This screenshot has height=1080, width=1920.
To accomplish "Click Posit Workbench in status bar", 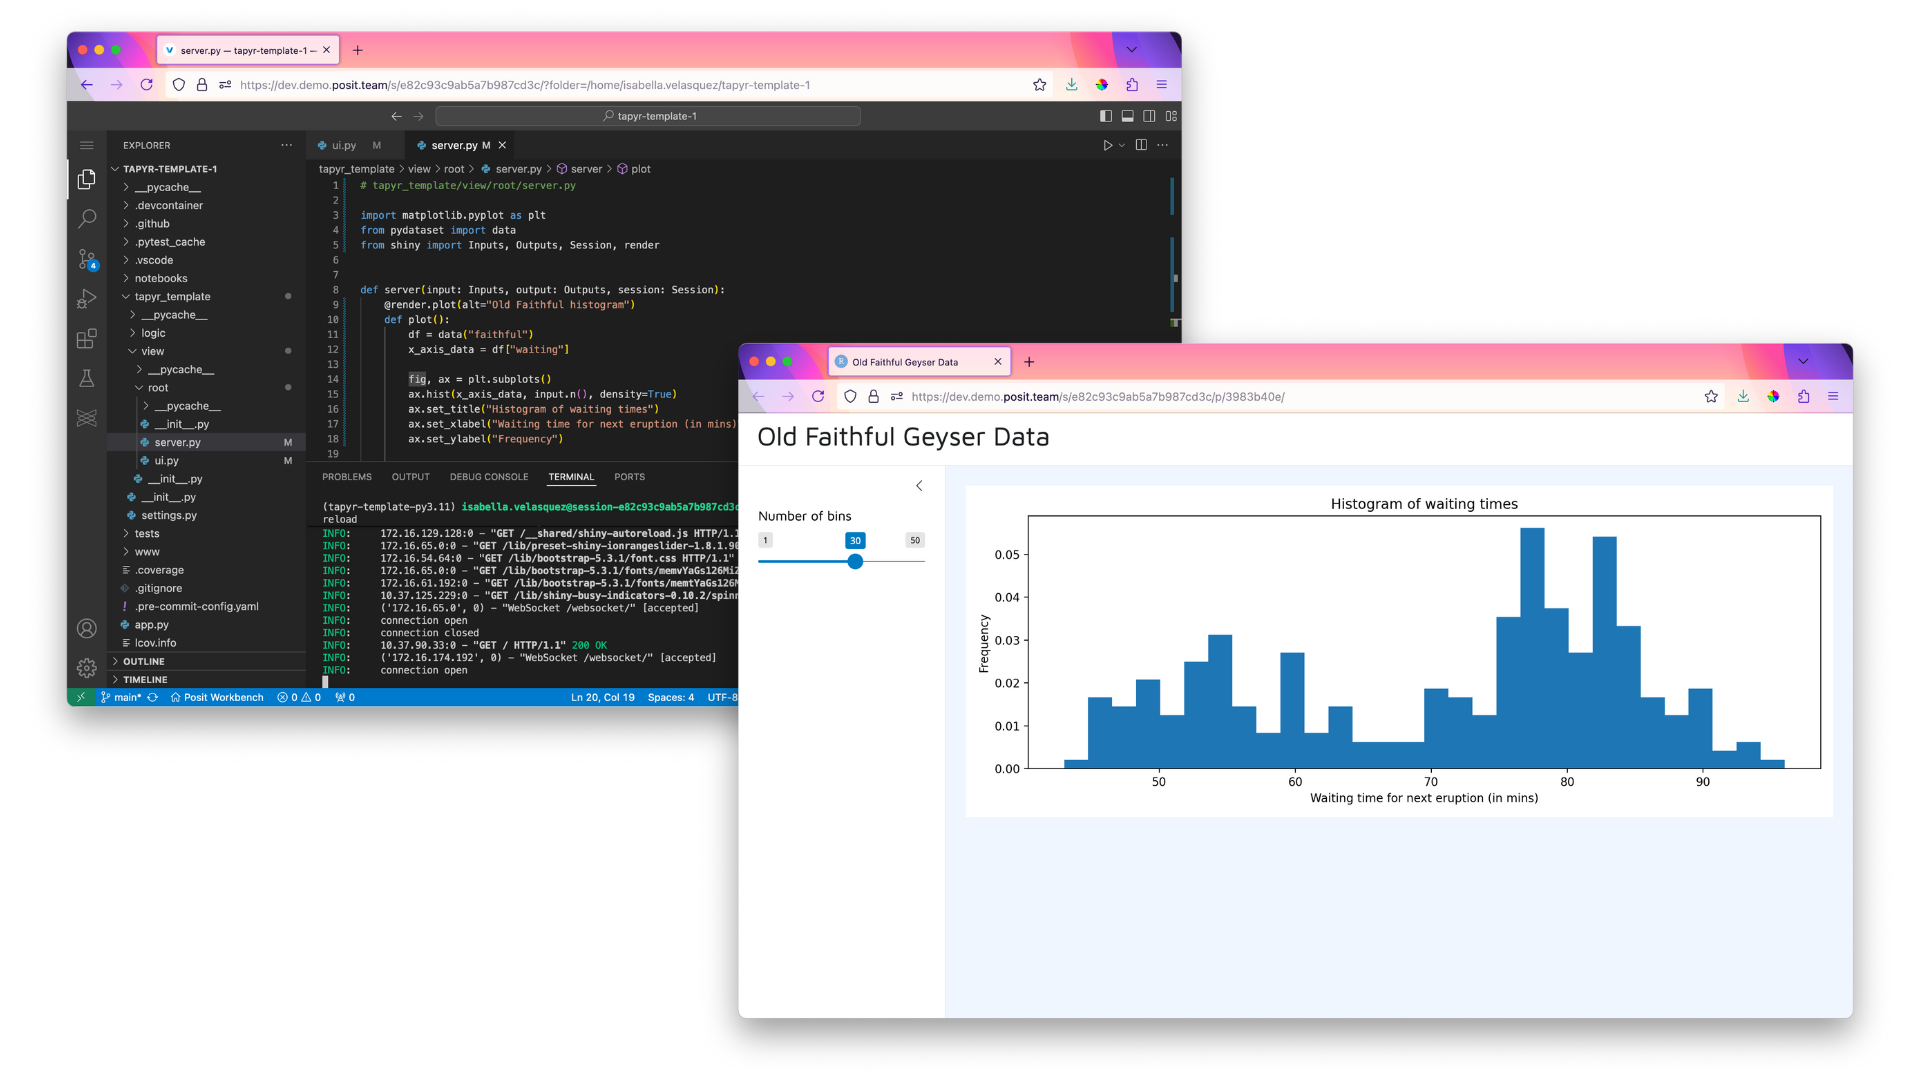I will click(x=217, y=697).
